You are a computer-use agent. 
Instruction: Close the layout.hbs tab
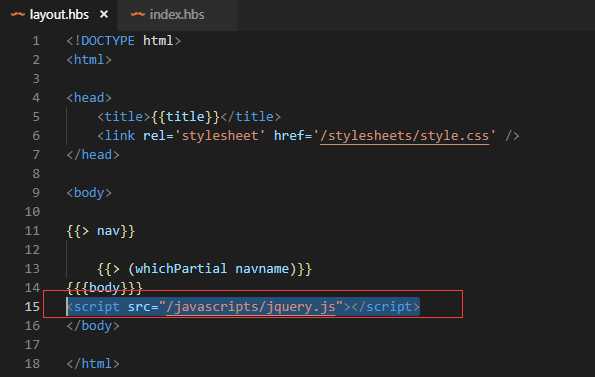tap(104, 15)
